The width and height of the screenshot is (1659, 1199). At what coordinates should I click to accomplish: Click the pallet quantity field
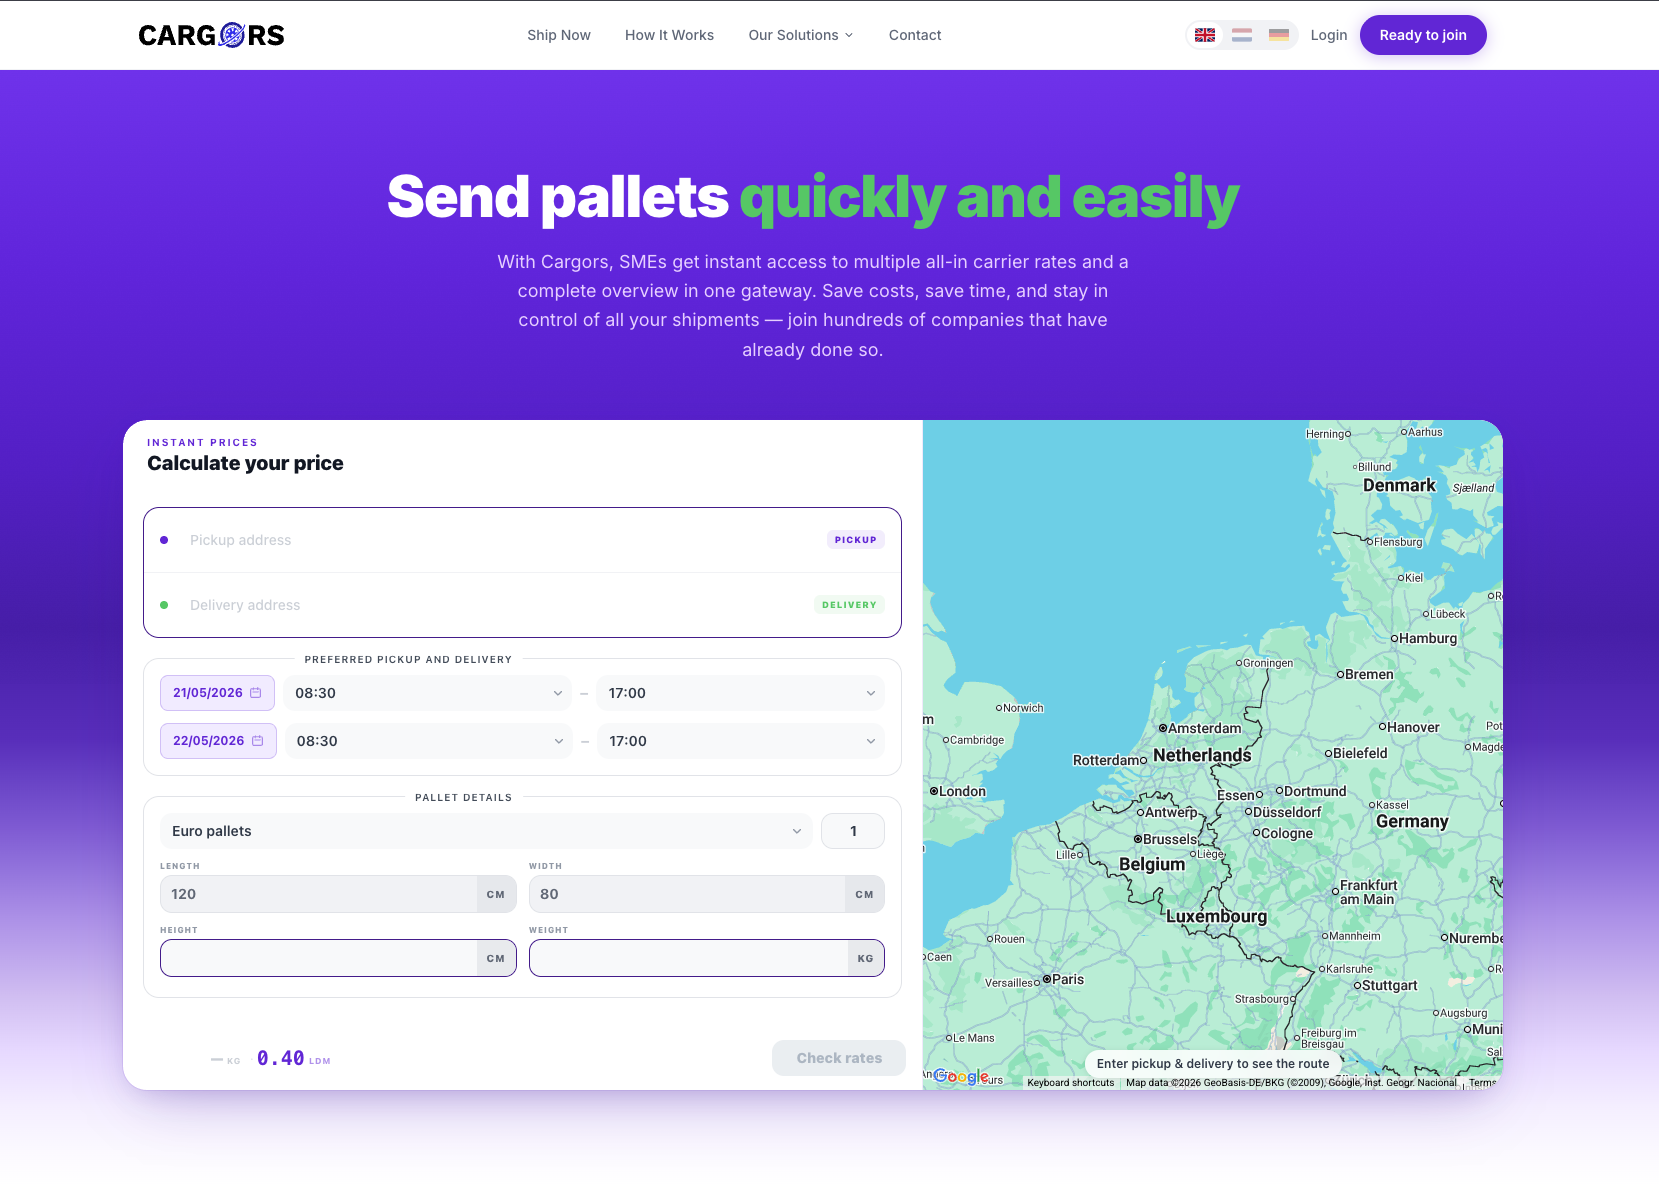coord(853,831)
